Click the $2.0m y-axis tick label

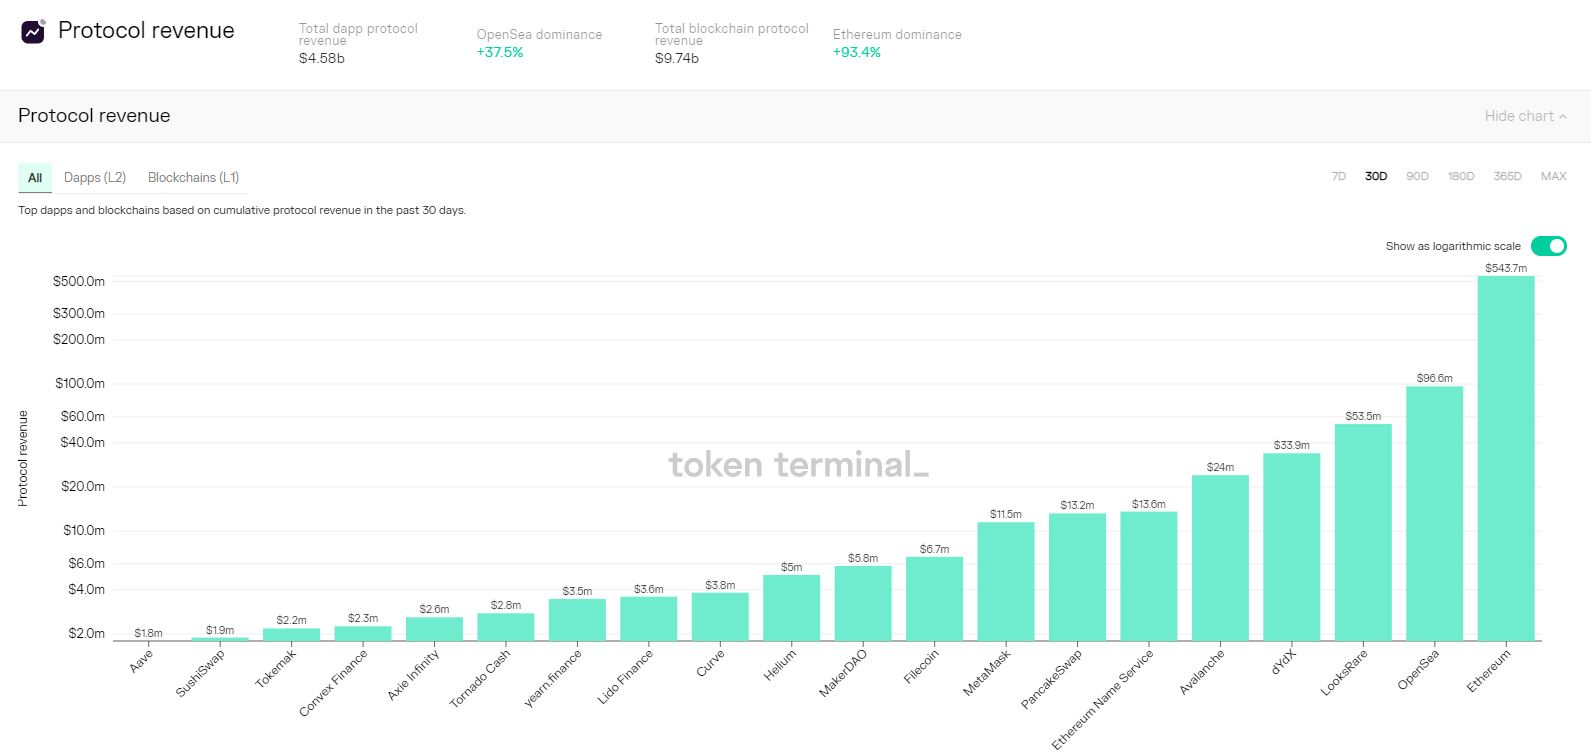coord(86,634)
